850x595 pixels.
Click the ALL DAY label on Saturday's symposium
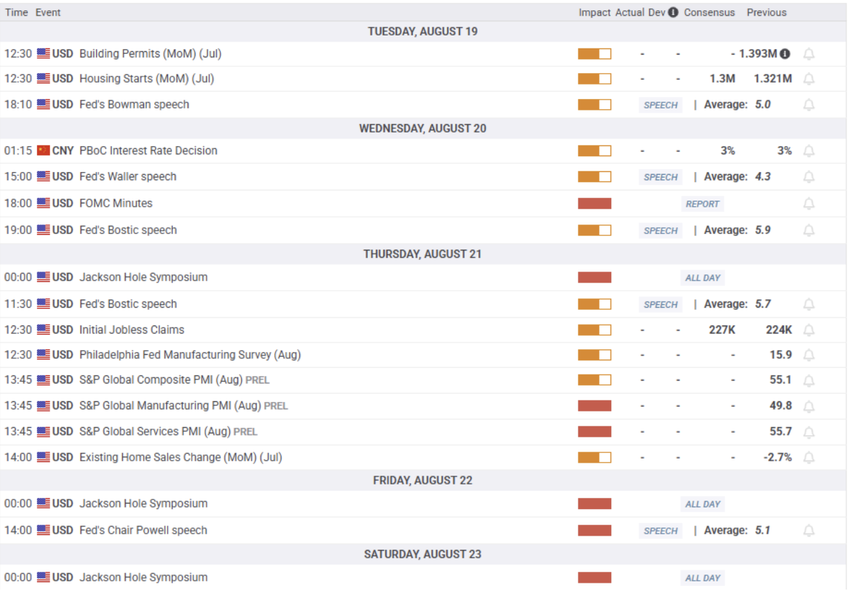pos(703,578)
